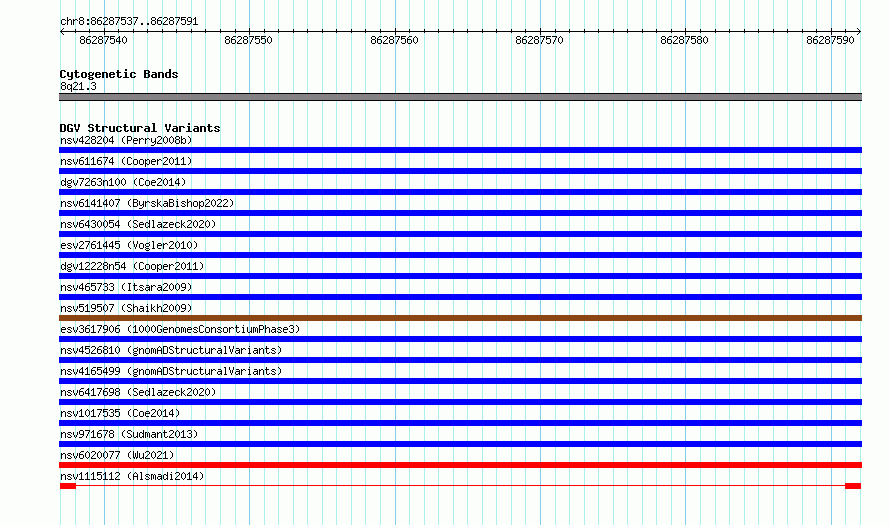Click the gray 8q21.3 cytogenetic band bar
Viewport: 890px width, 525px height.
[x=460, y=97]
